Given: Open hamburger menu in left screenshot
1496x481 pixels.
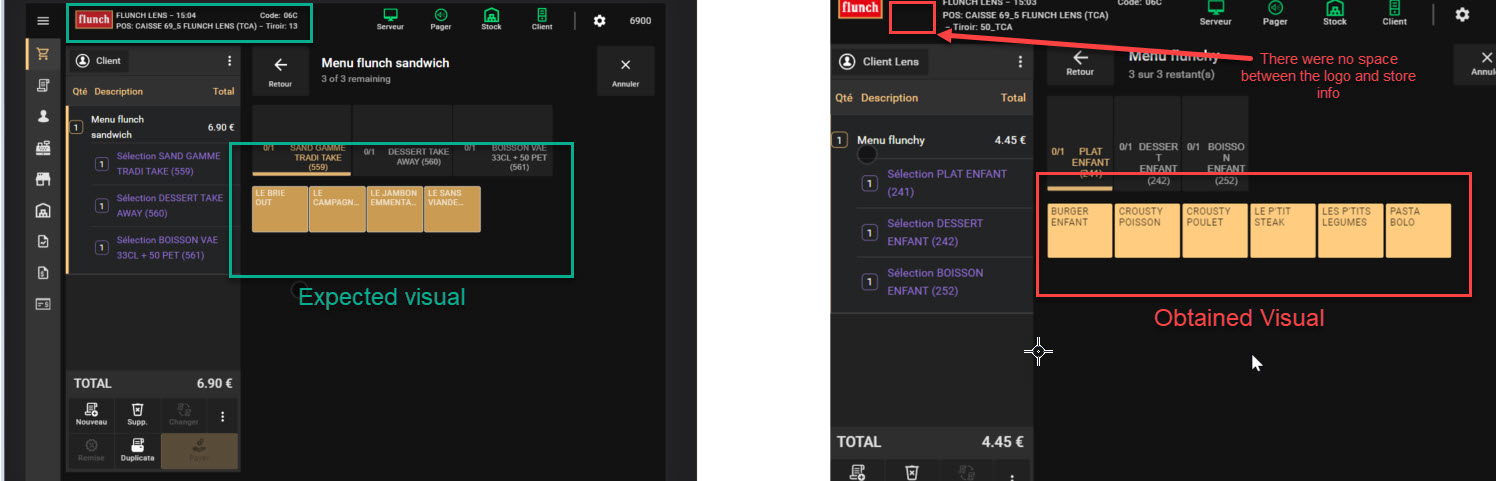Looking at the screenshot, I should tap(43, 21).
